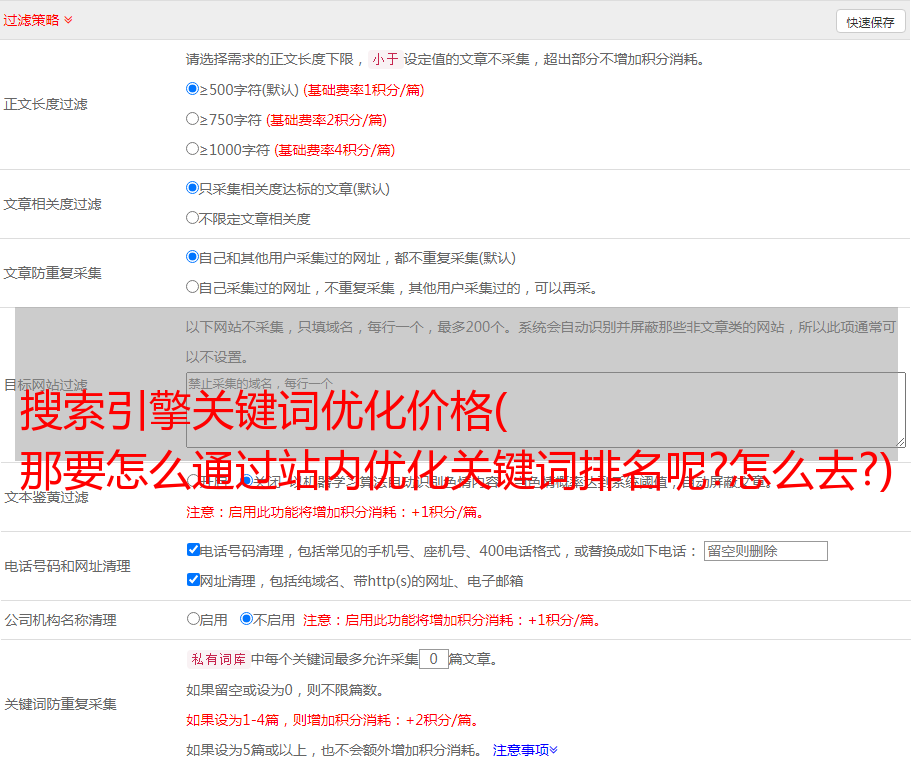912x768 pixels.
Task: Click the 私有词库 tag label
Action: tap(217, 659)
